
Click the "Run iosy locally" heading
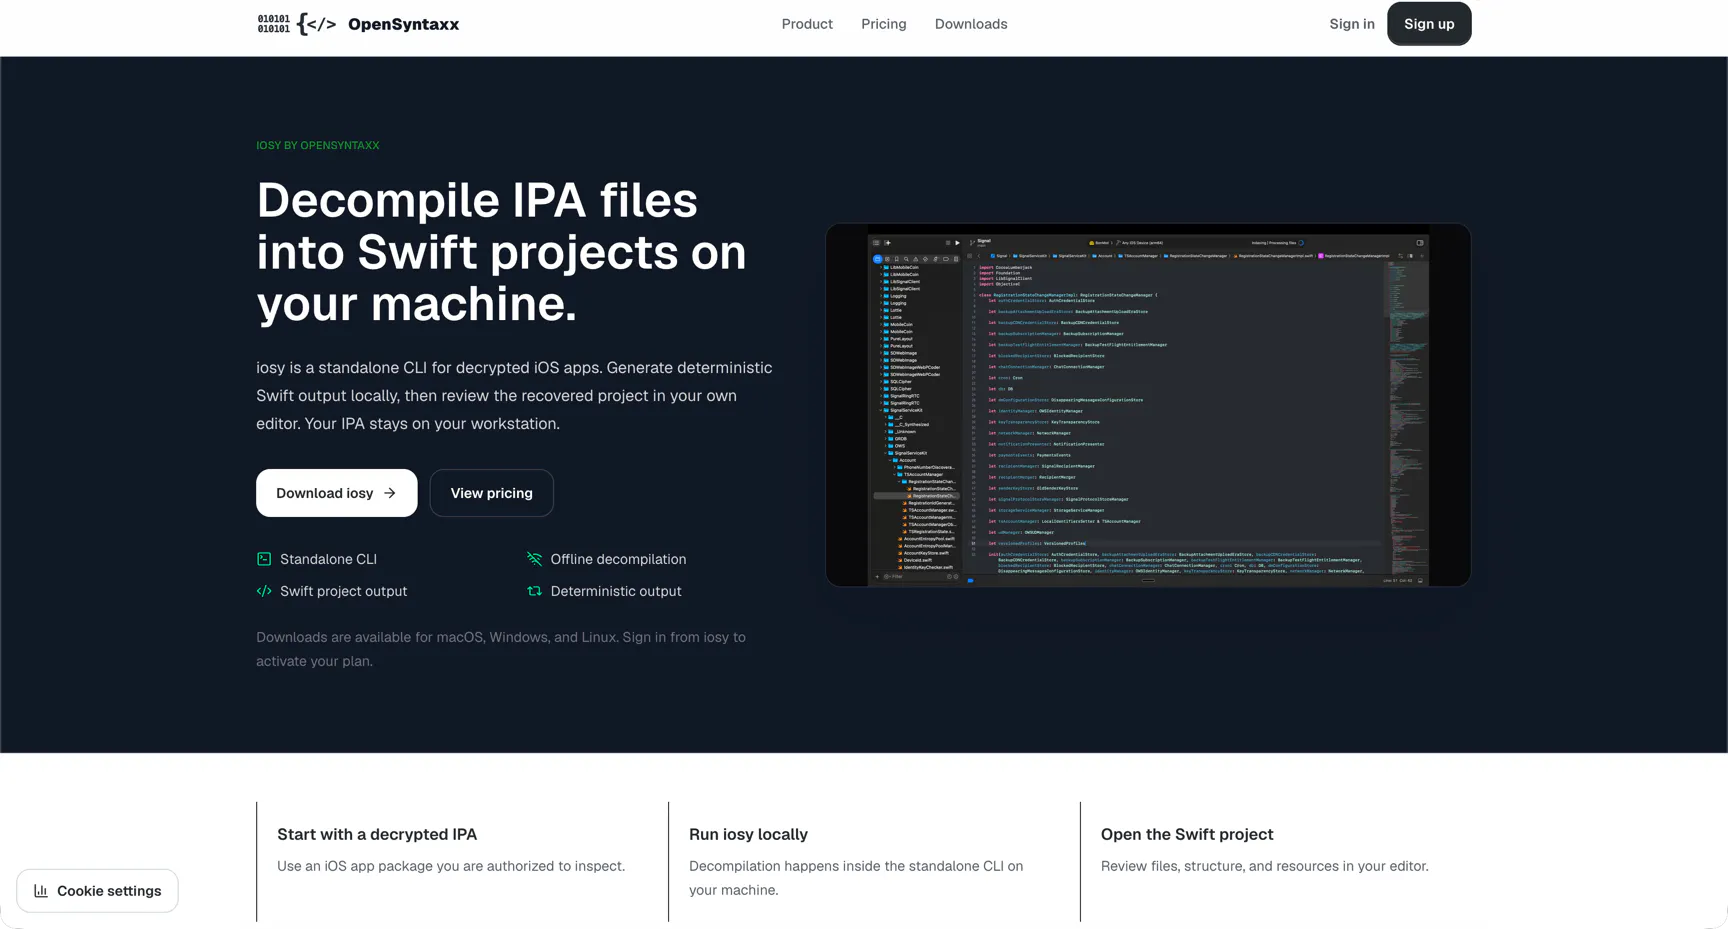click(748, 834)
